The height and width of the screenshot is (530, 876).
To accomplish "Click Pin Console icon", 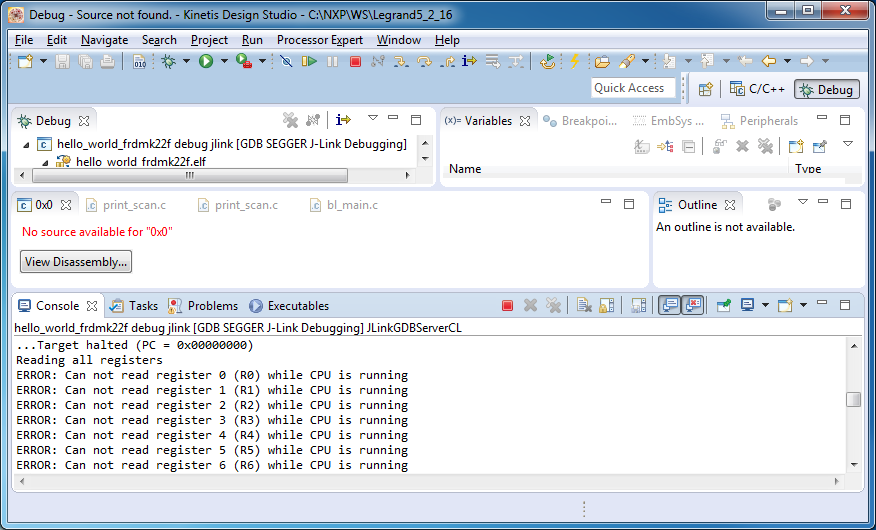I will point(724,305).
